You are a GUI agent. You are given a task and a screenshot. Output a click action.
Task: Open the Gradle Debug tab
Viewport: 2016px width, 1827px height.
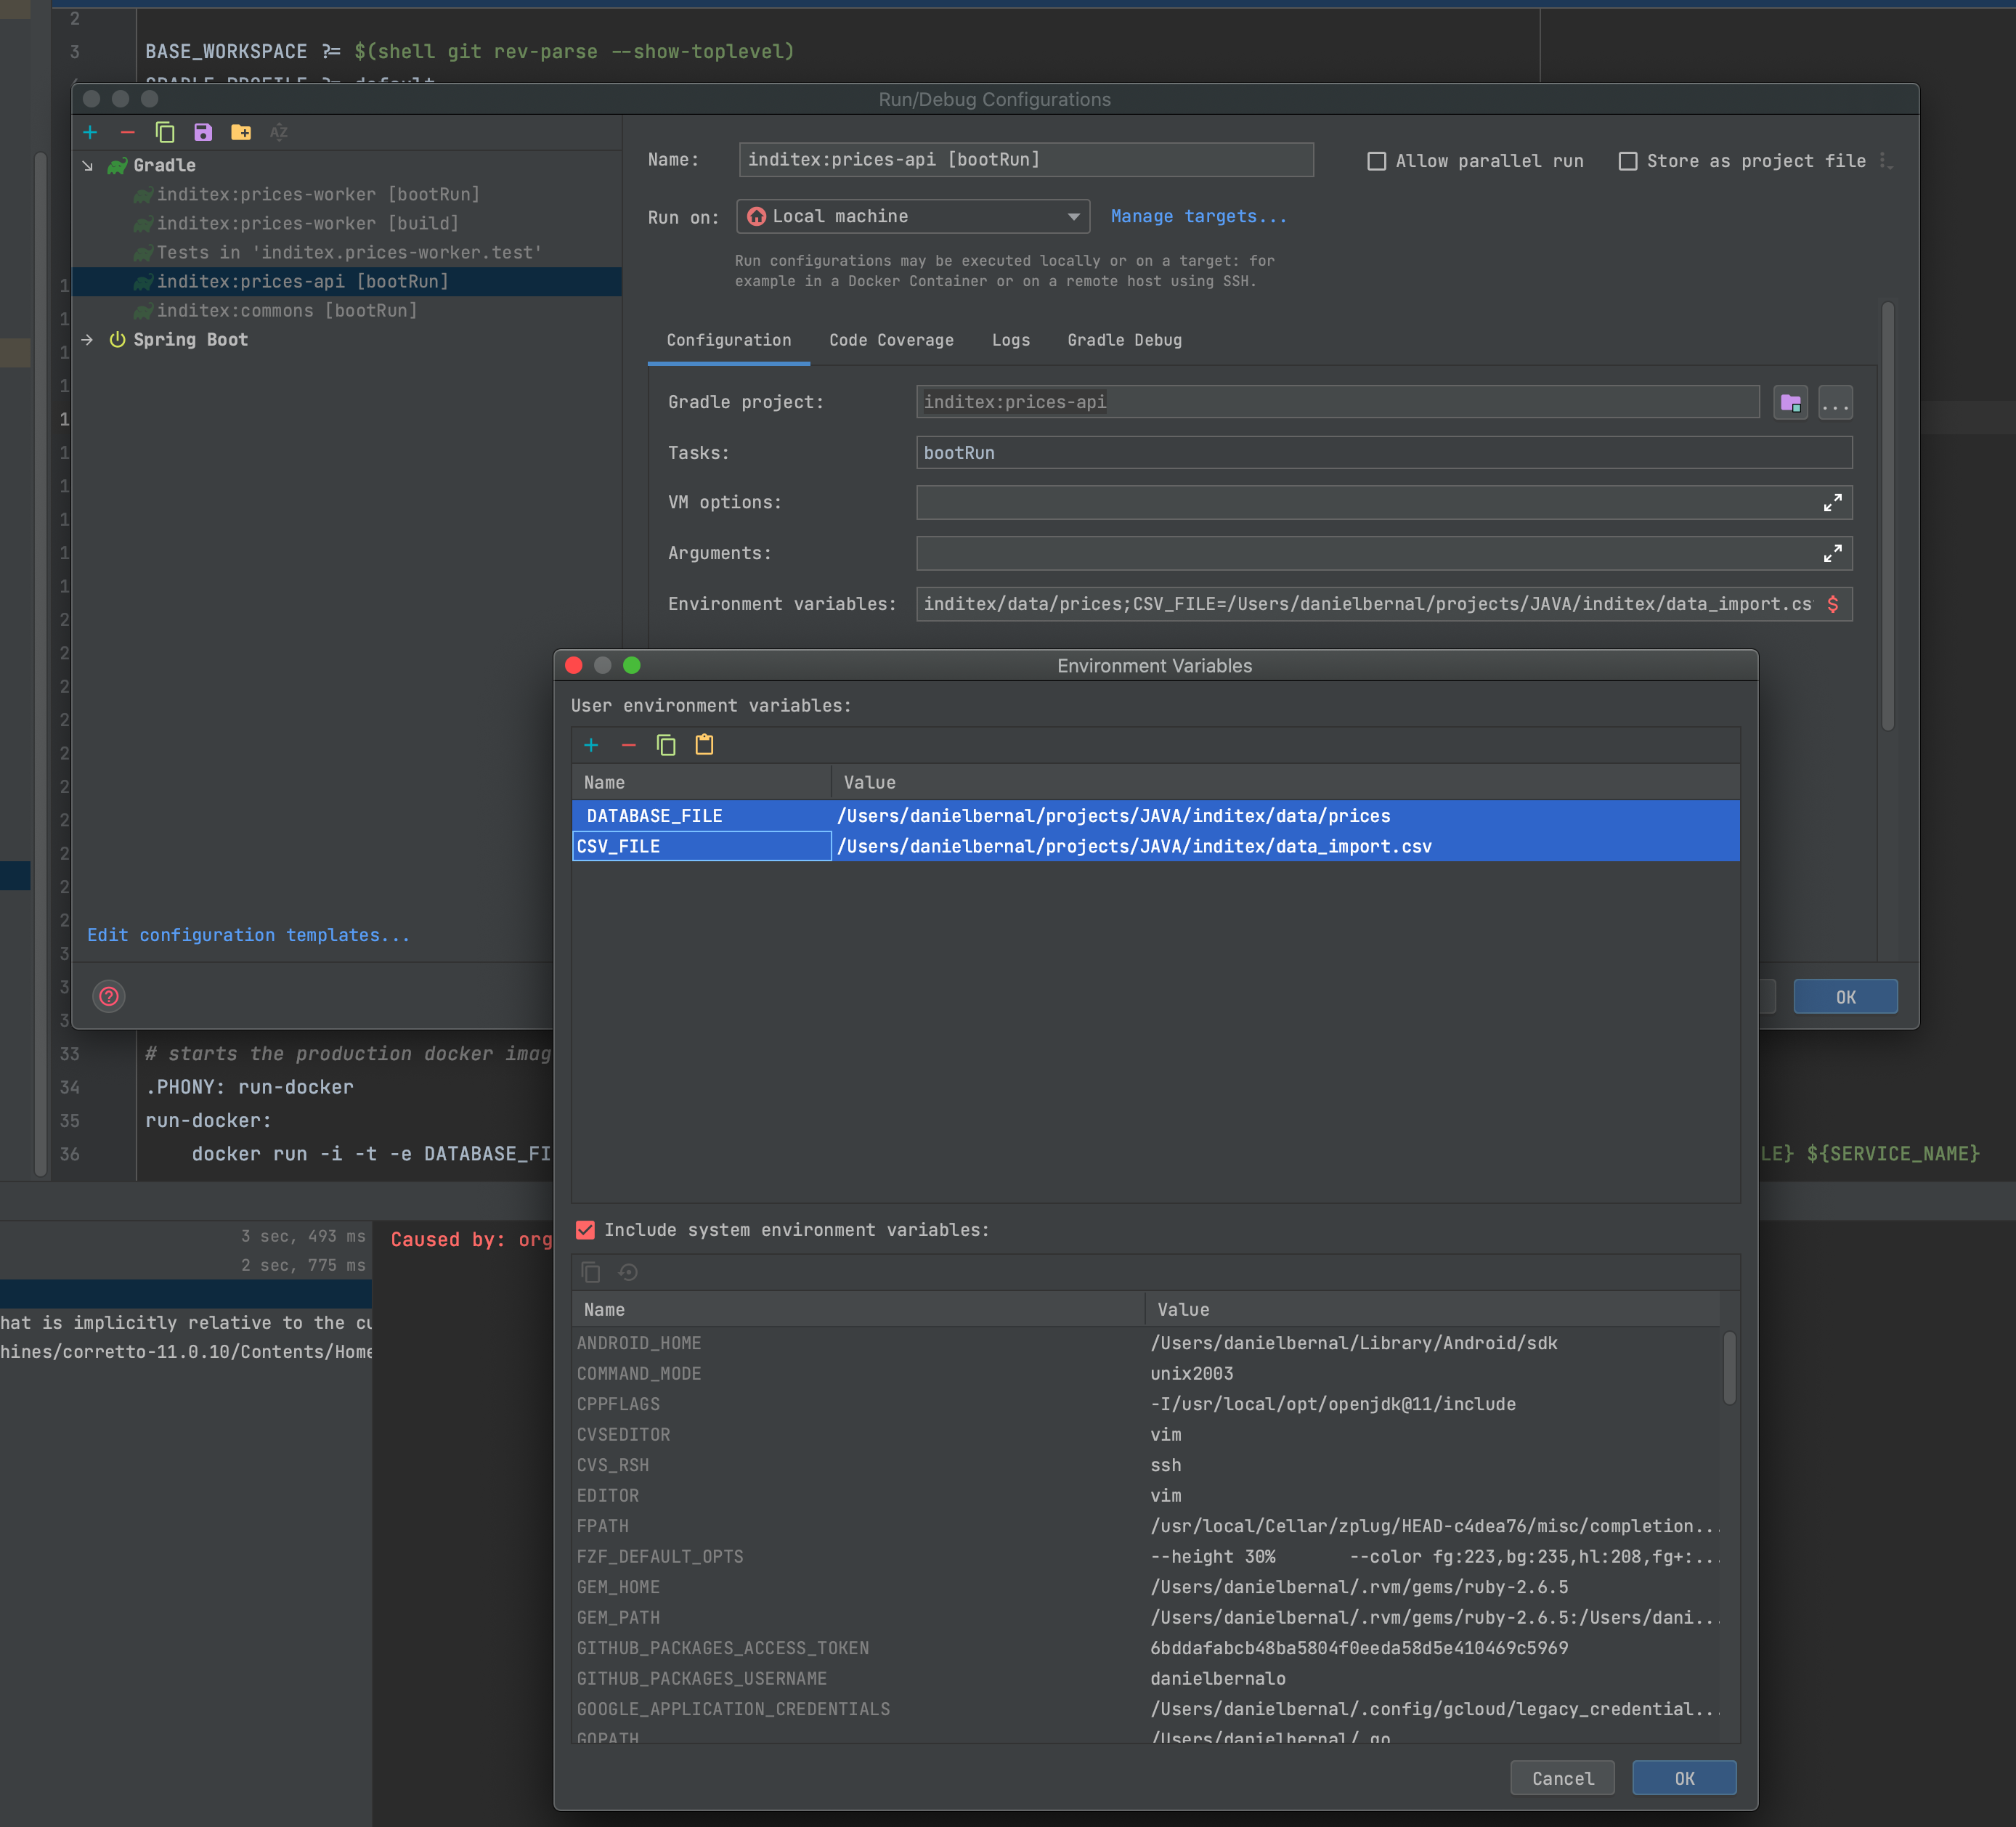[x=1124, y=340]
